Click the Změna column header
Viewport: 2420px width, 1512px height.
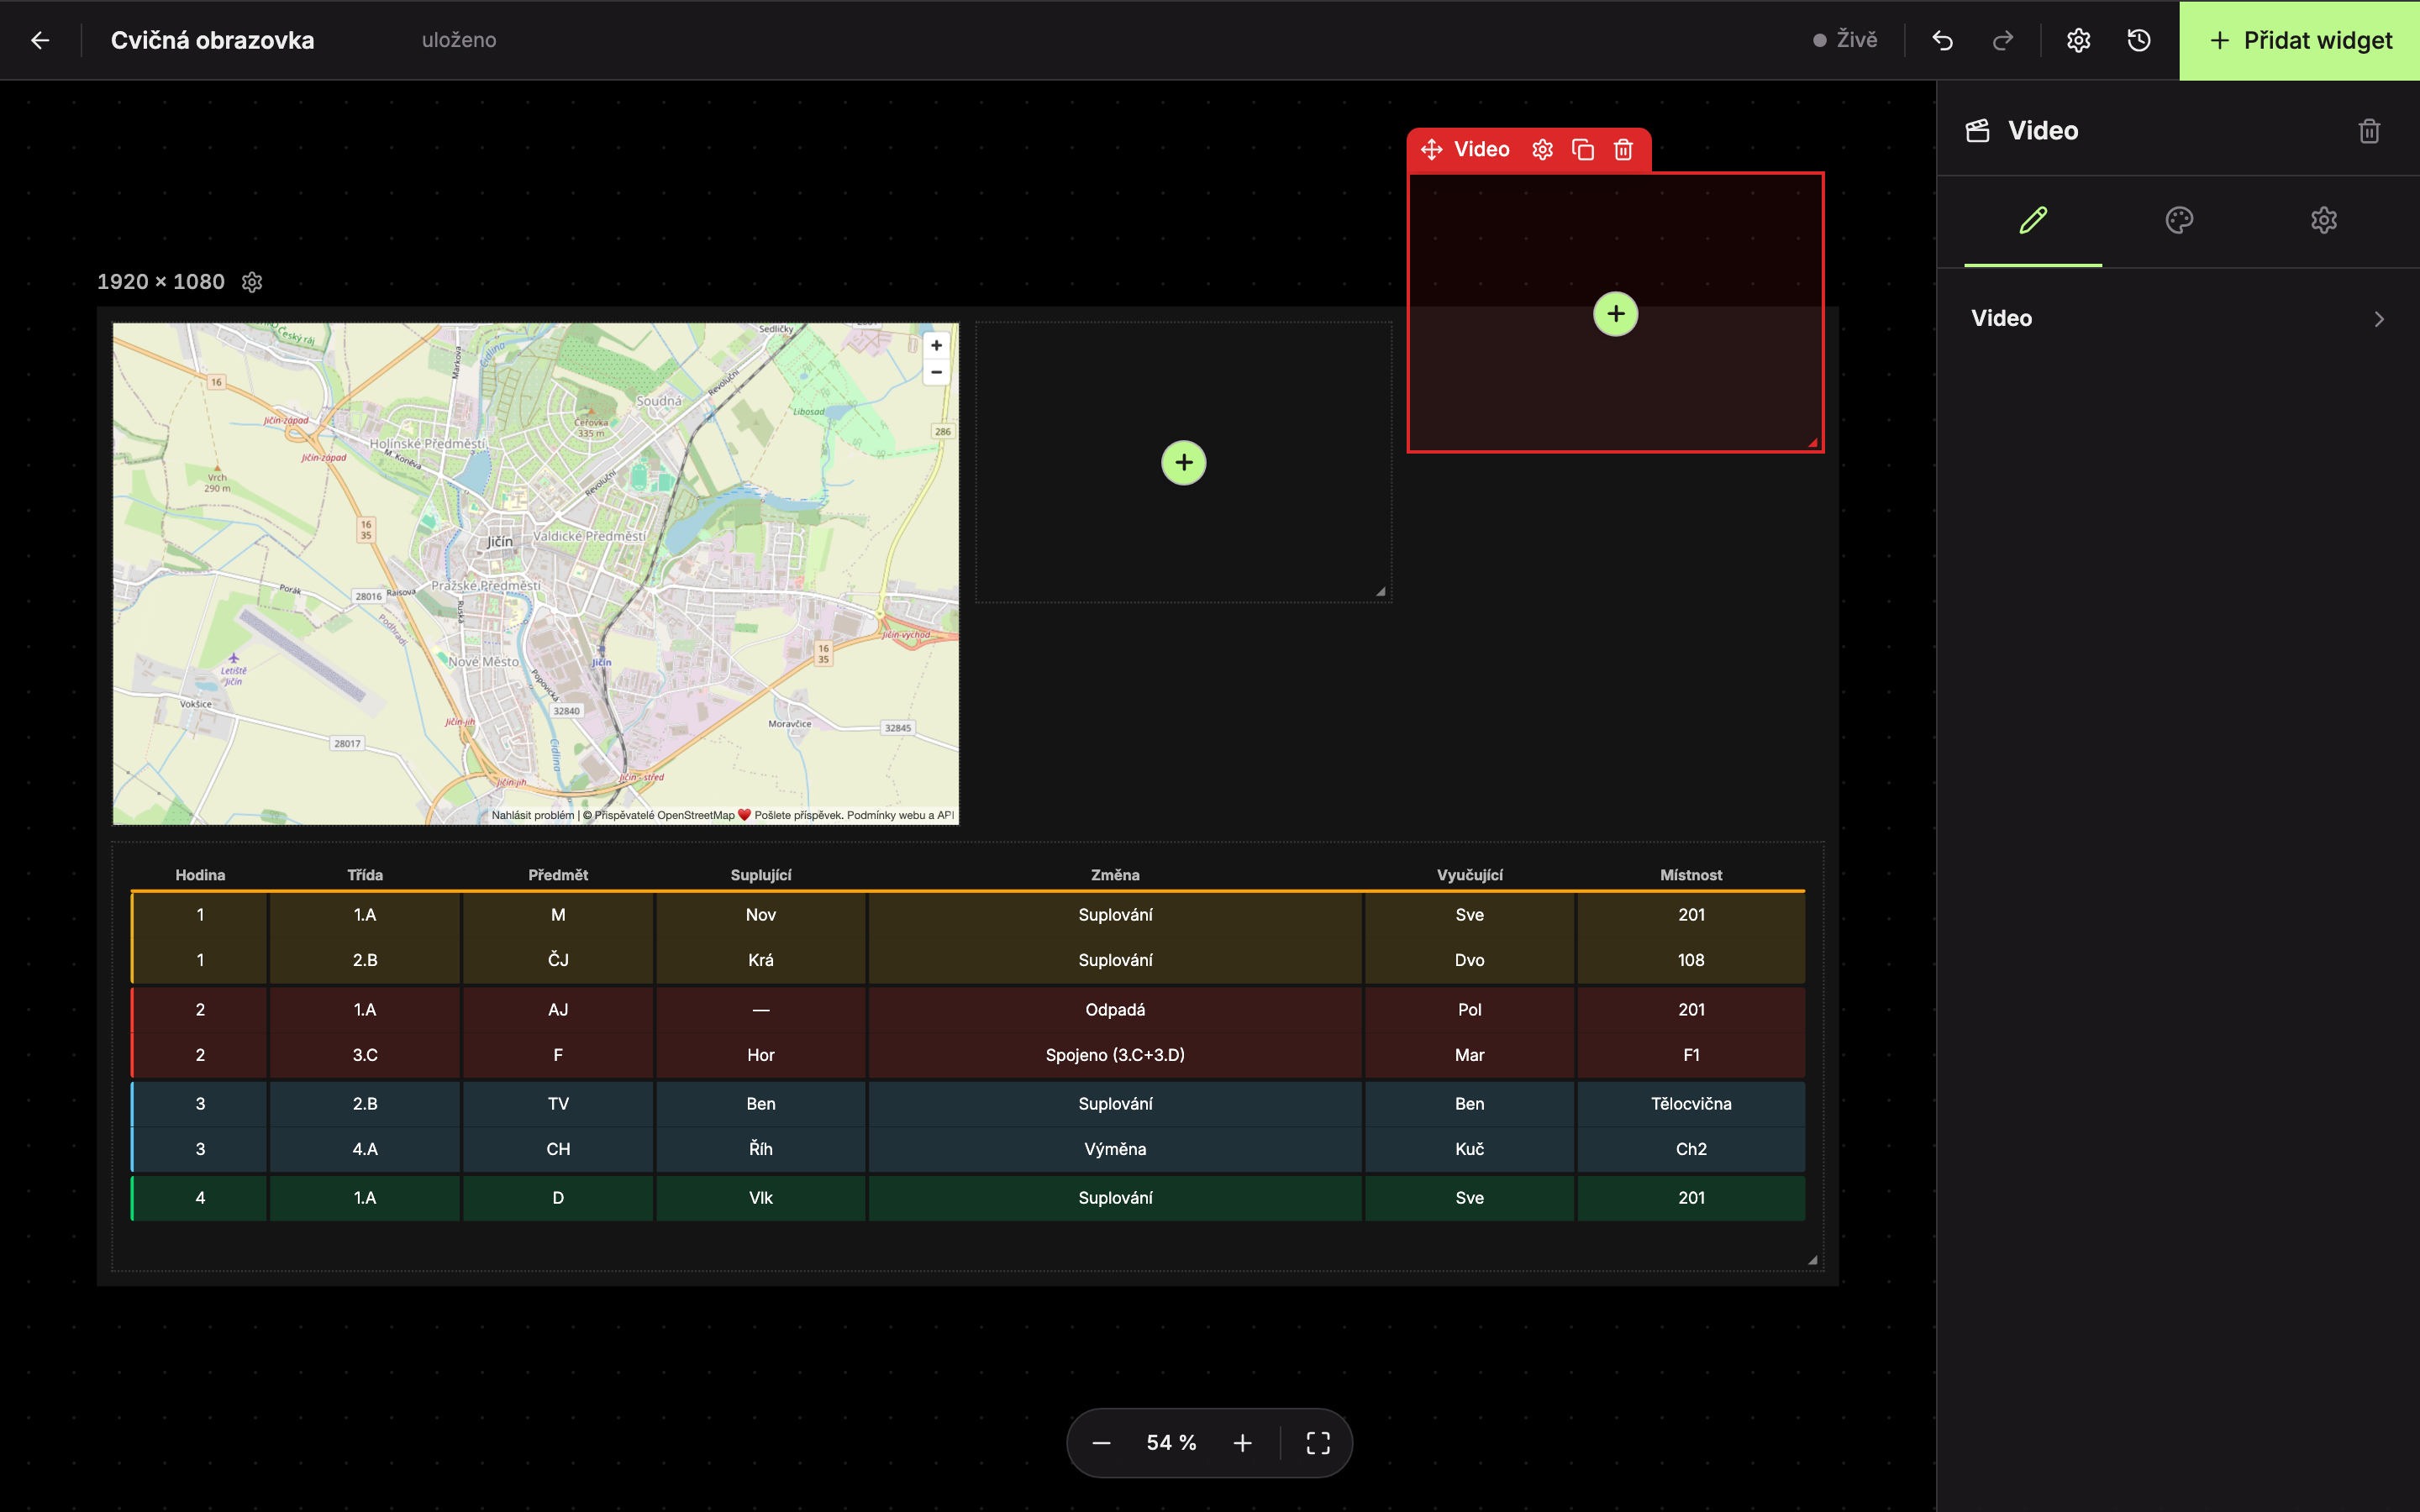tap(1115, 875)
